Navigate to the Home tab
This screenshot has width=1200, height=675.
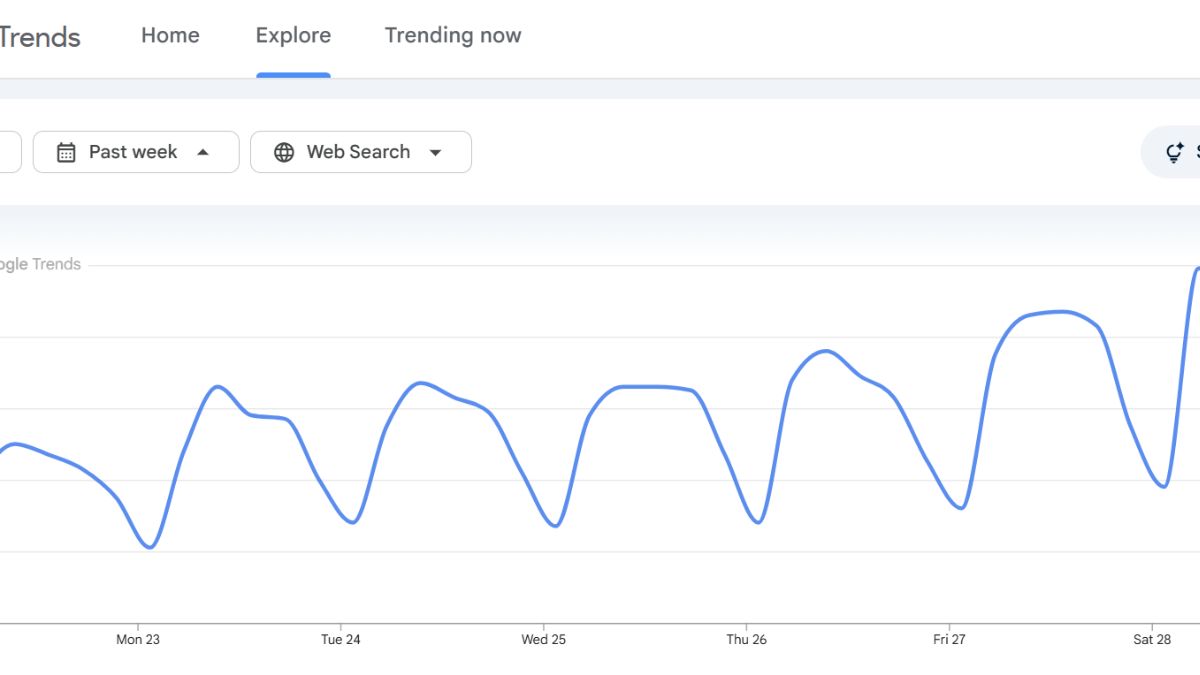(170, 36)
